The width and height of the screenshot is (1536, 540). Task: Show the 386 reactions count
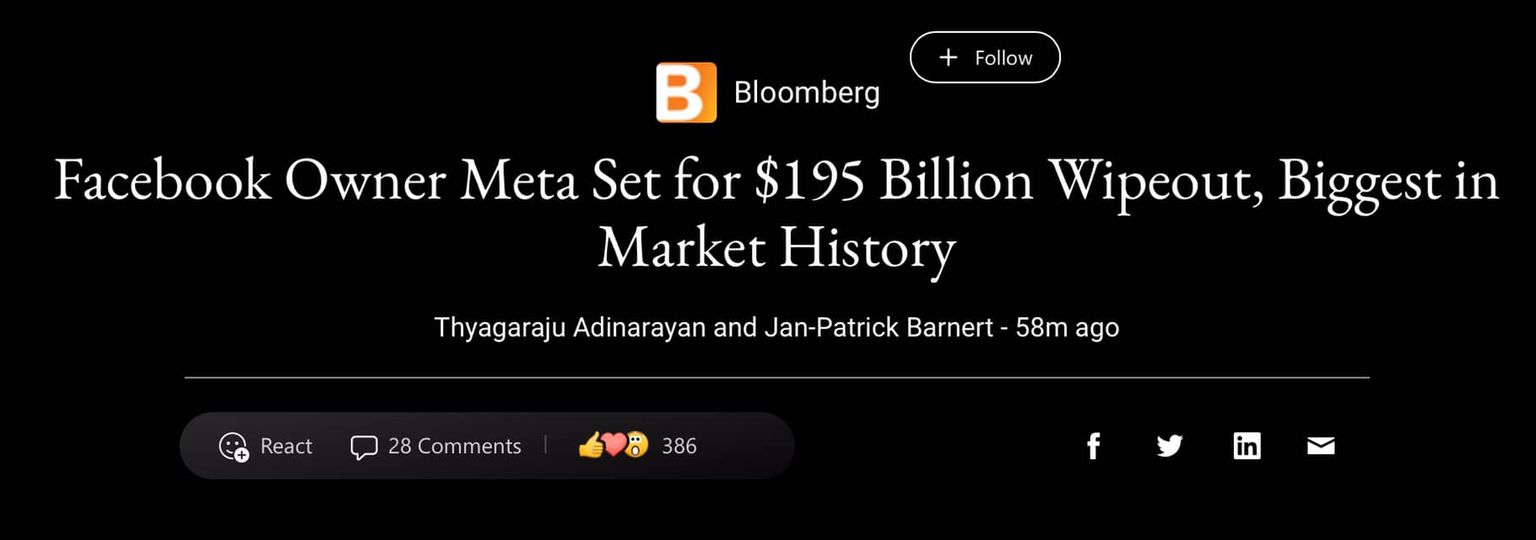click(x=679, y=446)
